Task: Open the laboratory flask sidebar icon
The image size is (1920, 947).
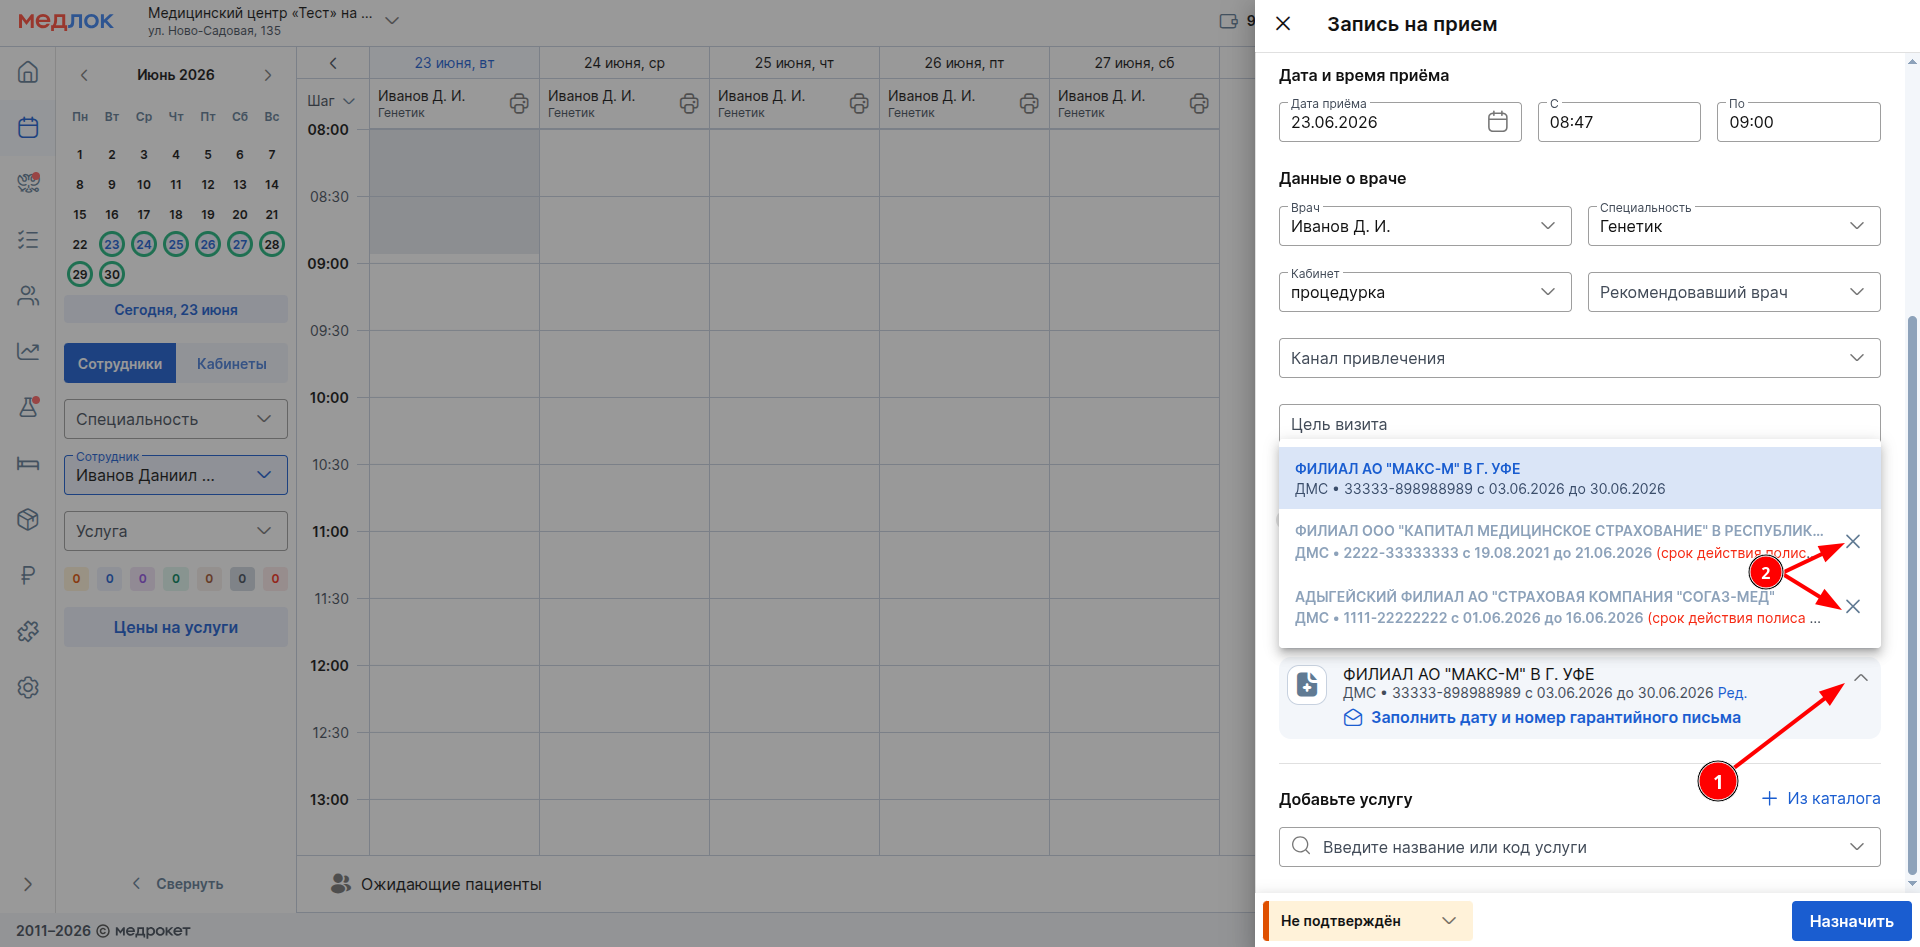Action: coord(28,407)
